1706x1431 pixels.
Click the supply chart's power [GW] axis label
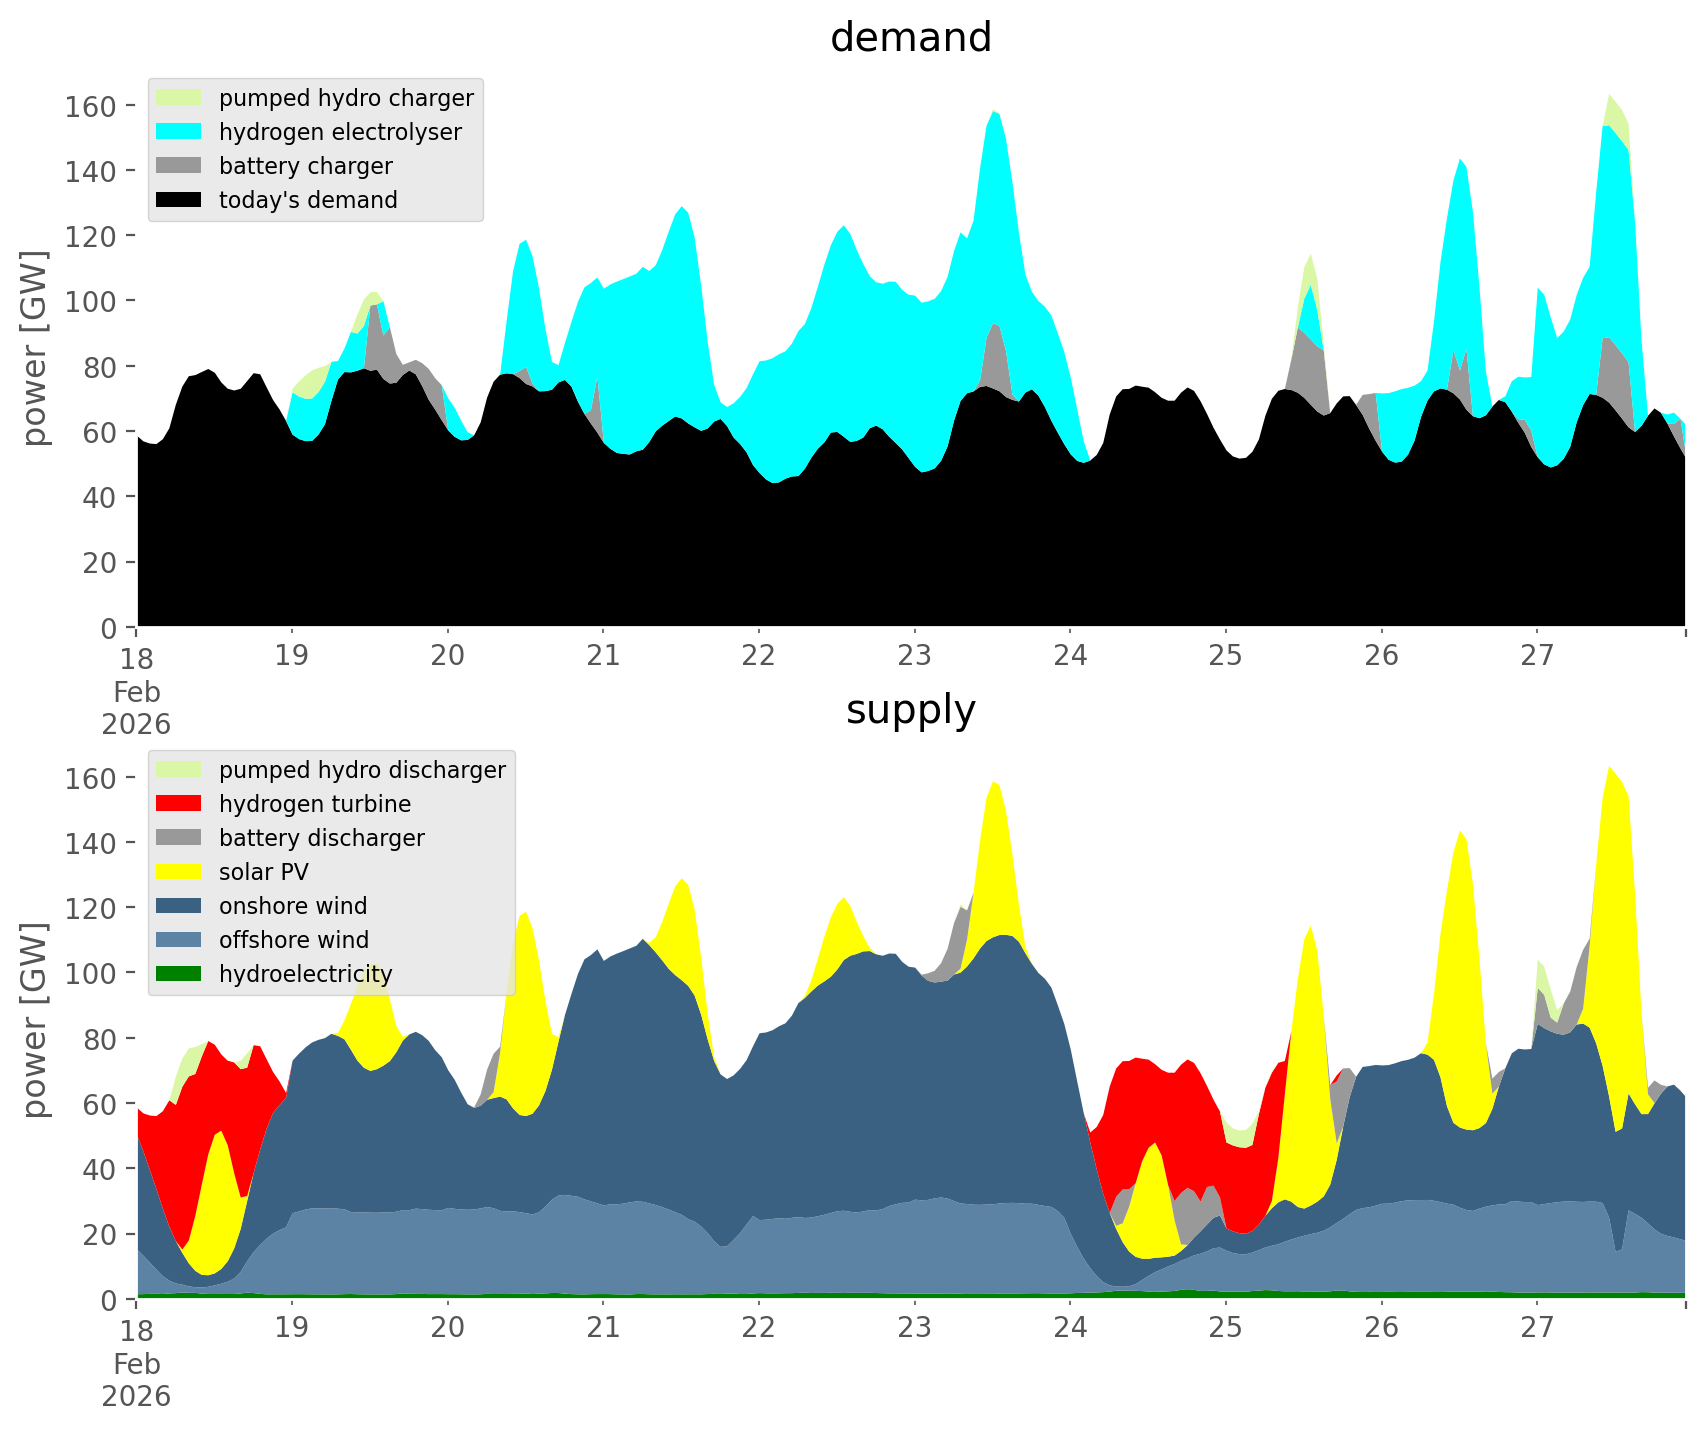point(35,1020)
